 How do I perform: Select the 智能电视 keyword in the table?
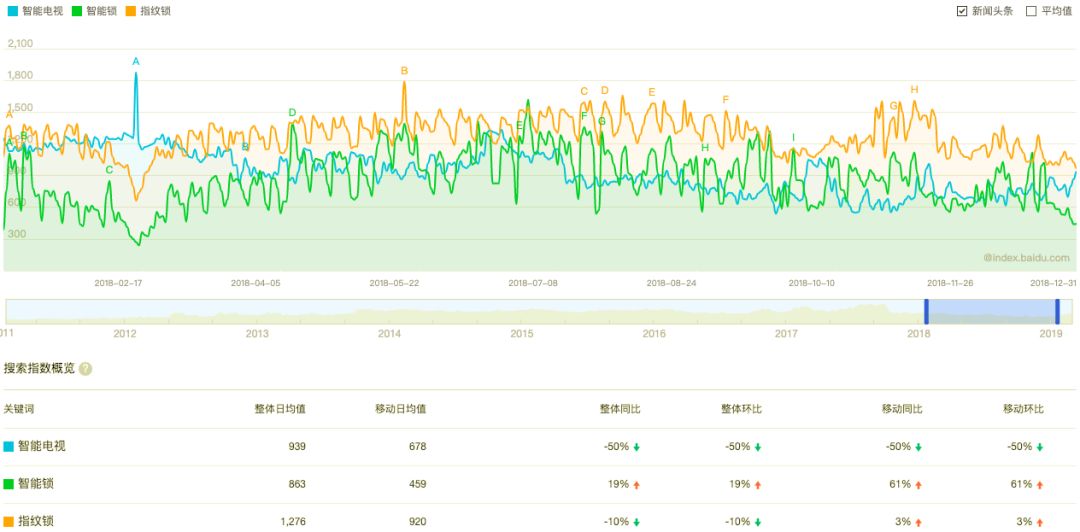(x=41, y=446)
